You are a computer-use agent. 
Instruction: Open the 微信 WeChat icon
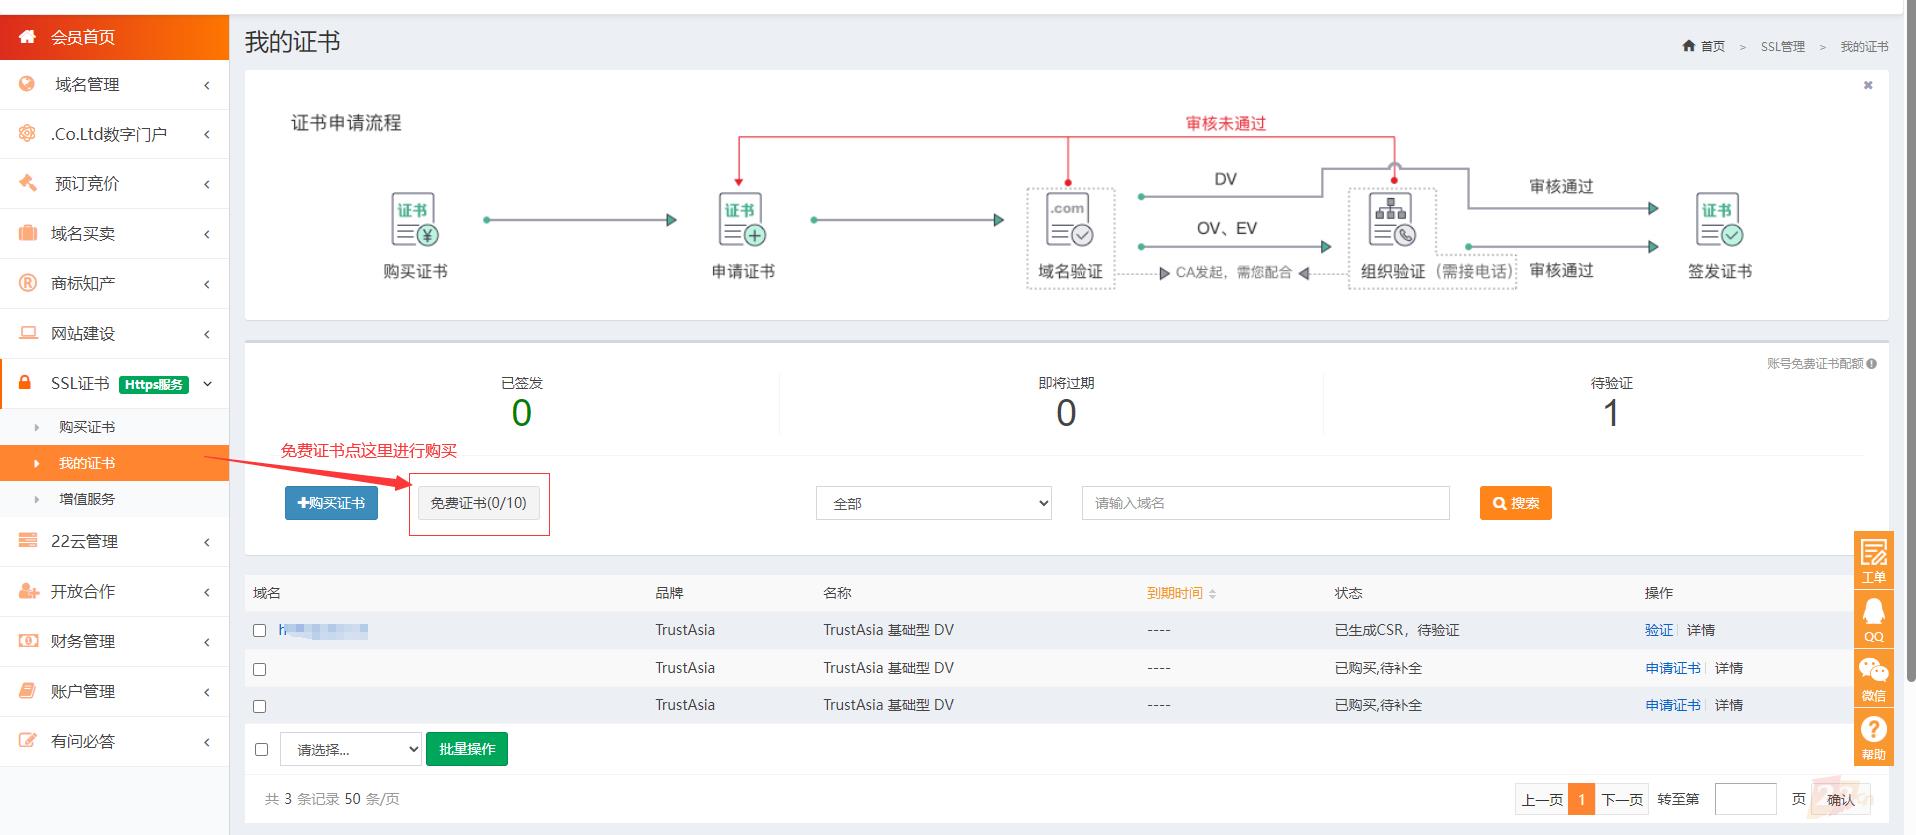[1873, 678]
